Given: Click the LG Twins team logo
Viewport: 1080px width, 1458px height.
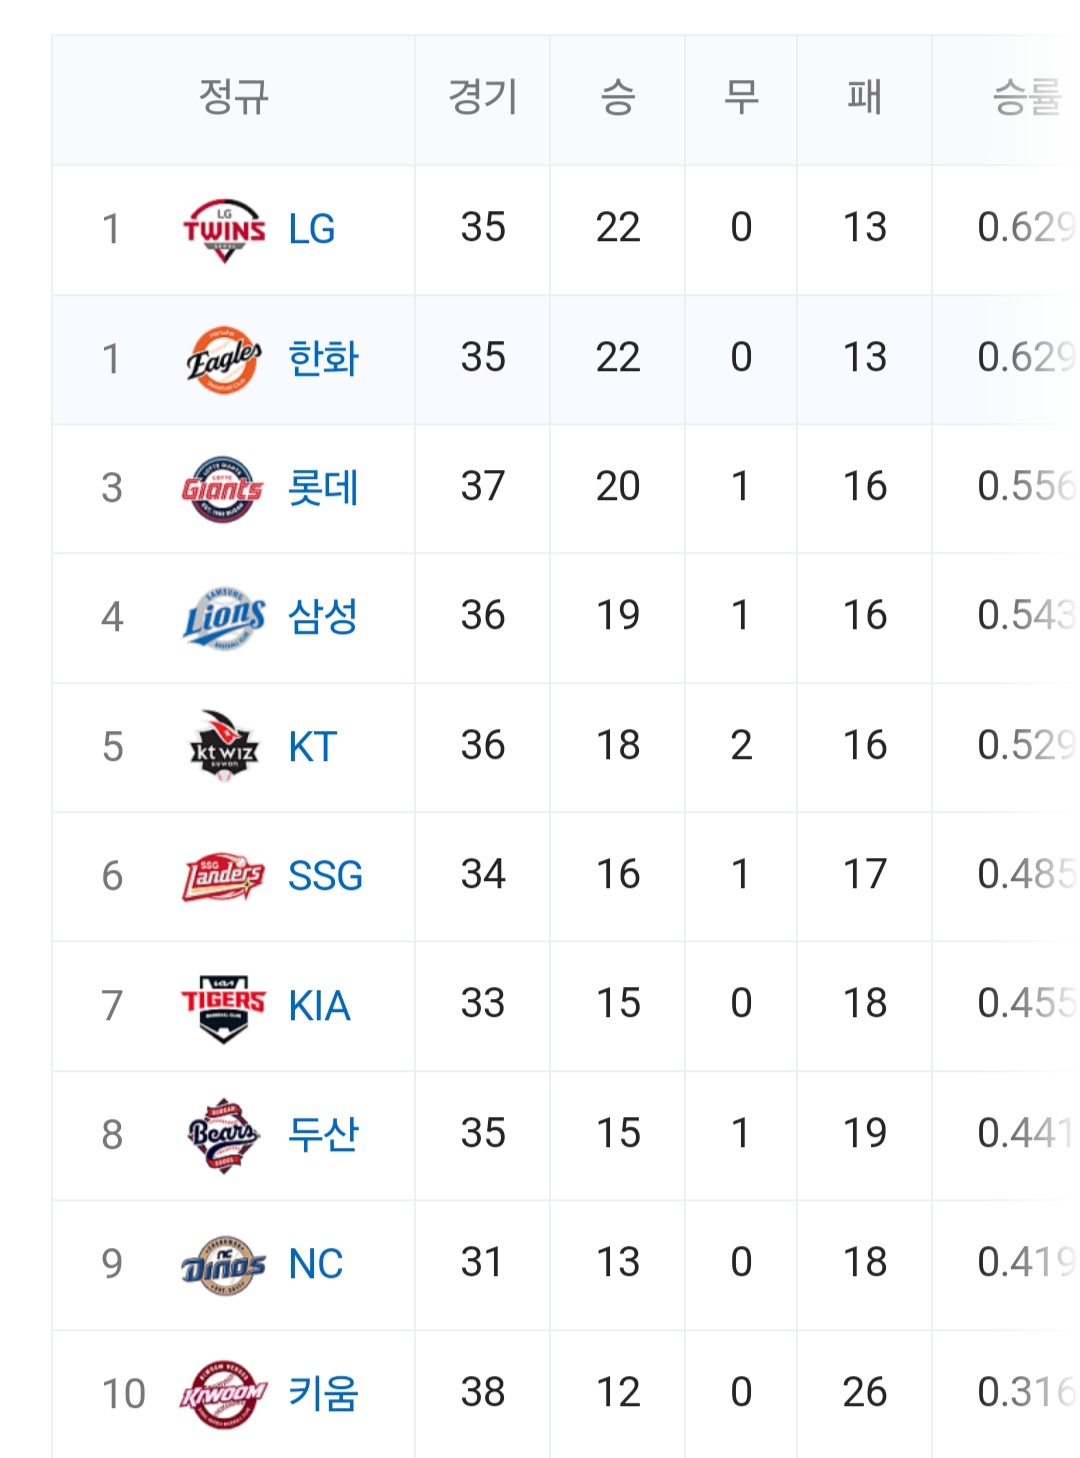Looking at the screenshot, I should click(224, 230).
